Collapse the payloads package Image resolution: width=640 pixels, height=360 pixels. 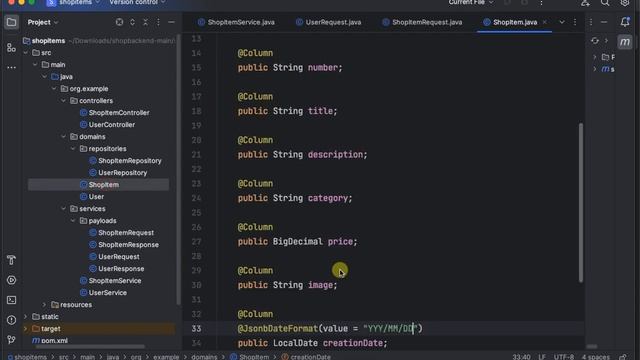tap(73, 221)
